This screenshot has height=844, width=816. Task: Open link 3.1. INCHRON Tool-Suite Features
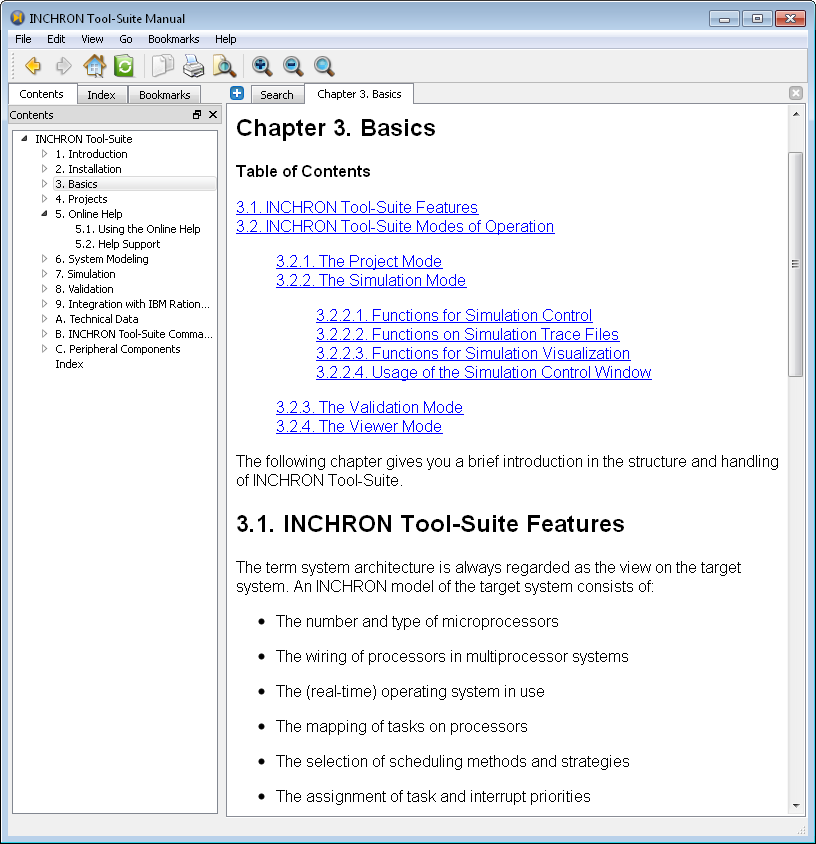[x=357, y=207]
